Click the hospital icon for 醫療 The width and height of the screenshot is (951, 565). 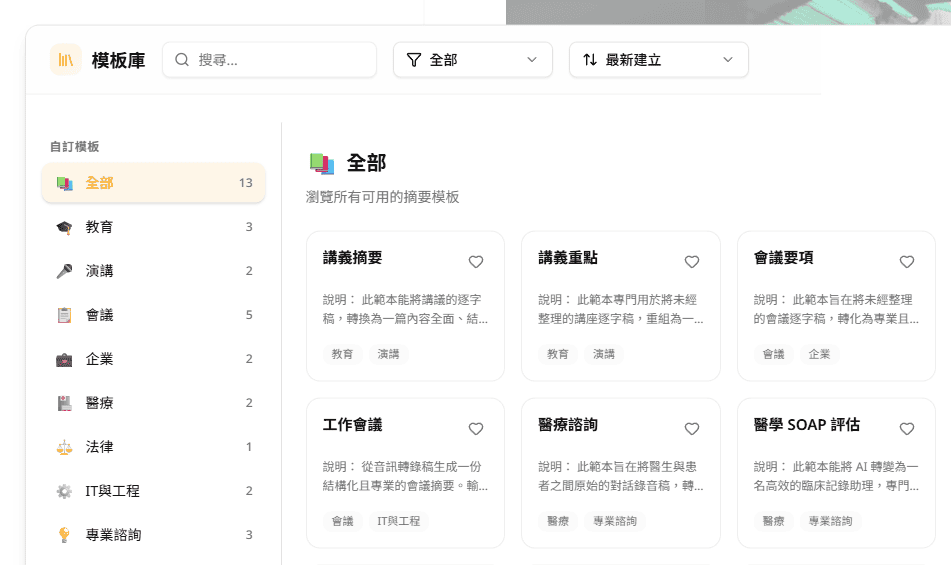(64, 403)
